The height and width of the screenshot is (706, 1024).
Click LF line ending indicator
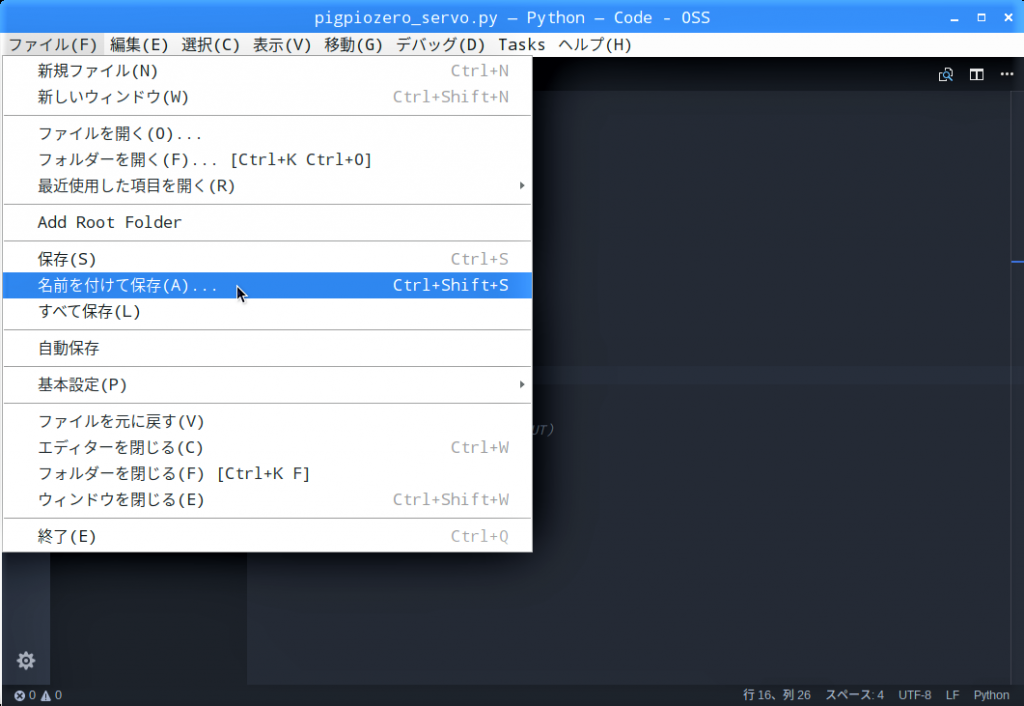952,695
